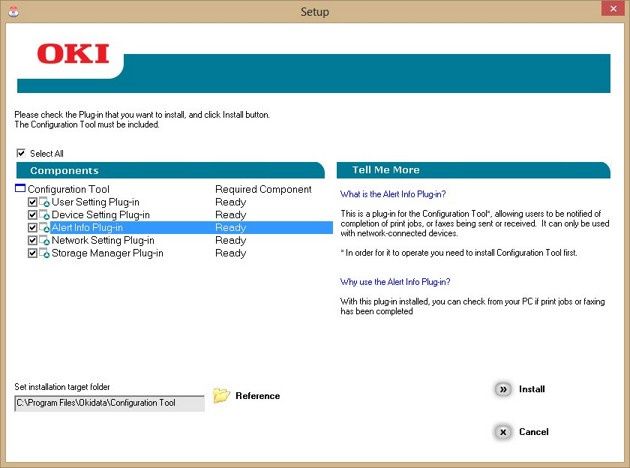Click the Install button label
The height and width of the screenshot is (468, 630).
532,389
